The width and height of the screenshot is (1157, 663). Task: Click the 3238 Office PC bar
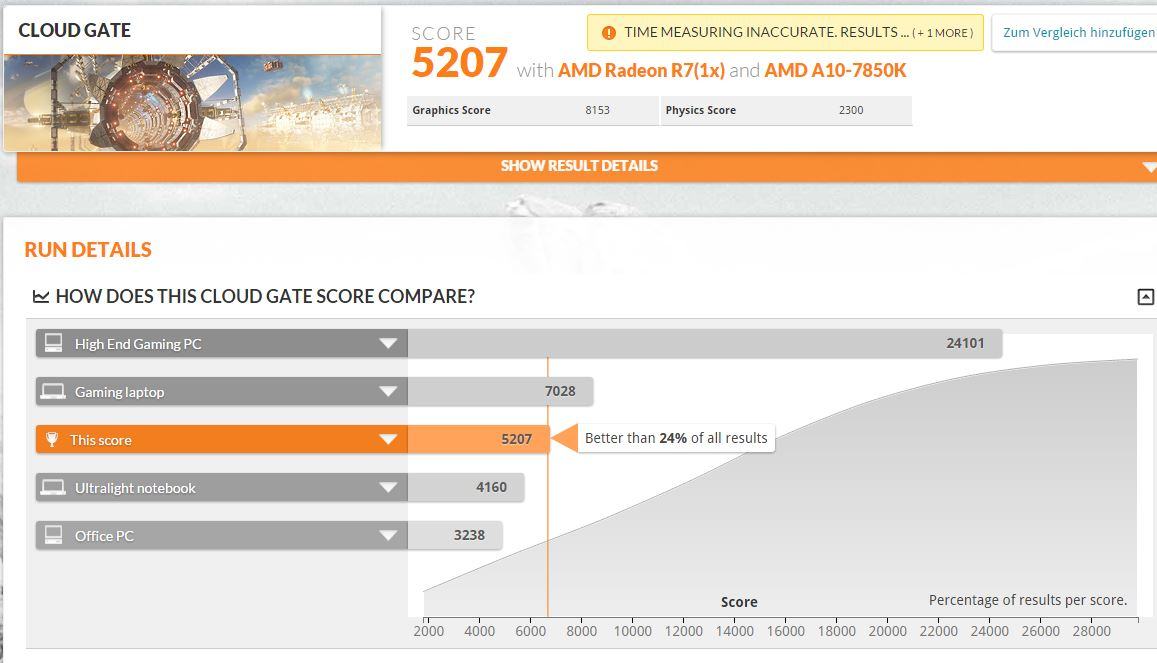point(455,535)
